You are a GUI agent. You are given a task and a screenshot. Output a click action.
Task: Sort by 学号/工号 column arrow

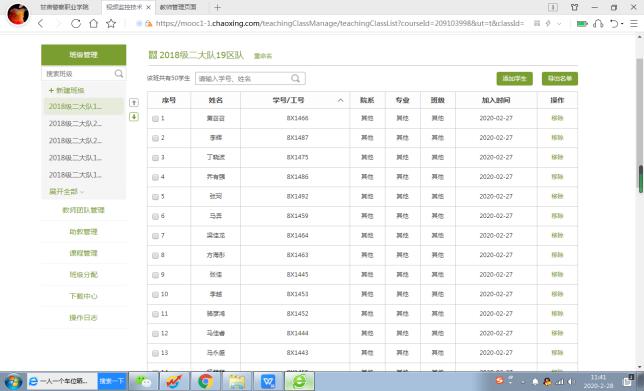[340, 100]
